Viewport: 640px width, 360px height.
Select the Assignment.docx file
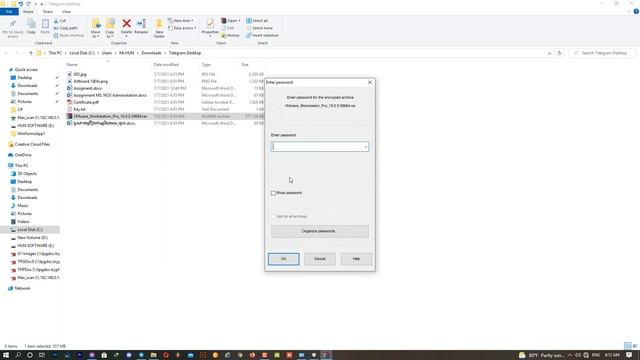click(x=88, y=88)
